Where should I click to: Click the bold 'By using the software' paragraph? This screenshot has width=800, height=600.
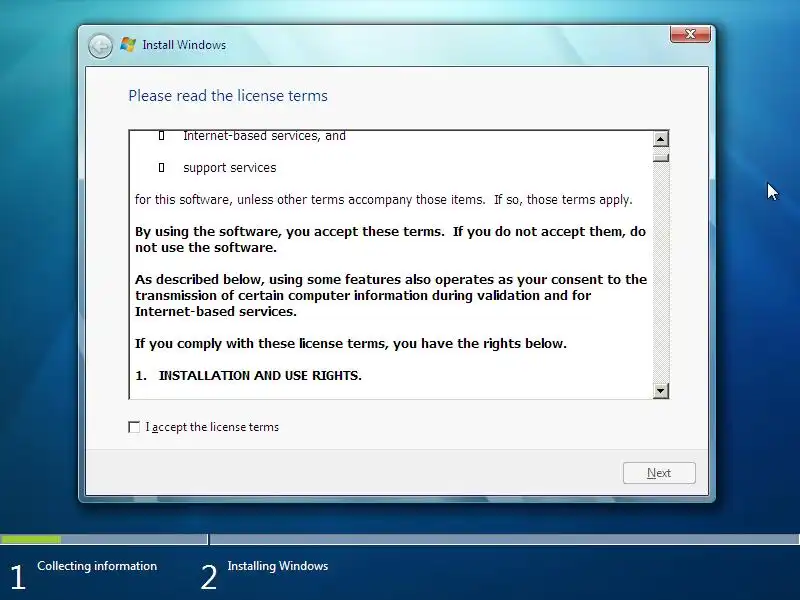coord(390,239)
